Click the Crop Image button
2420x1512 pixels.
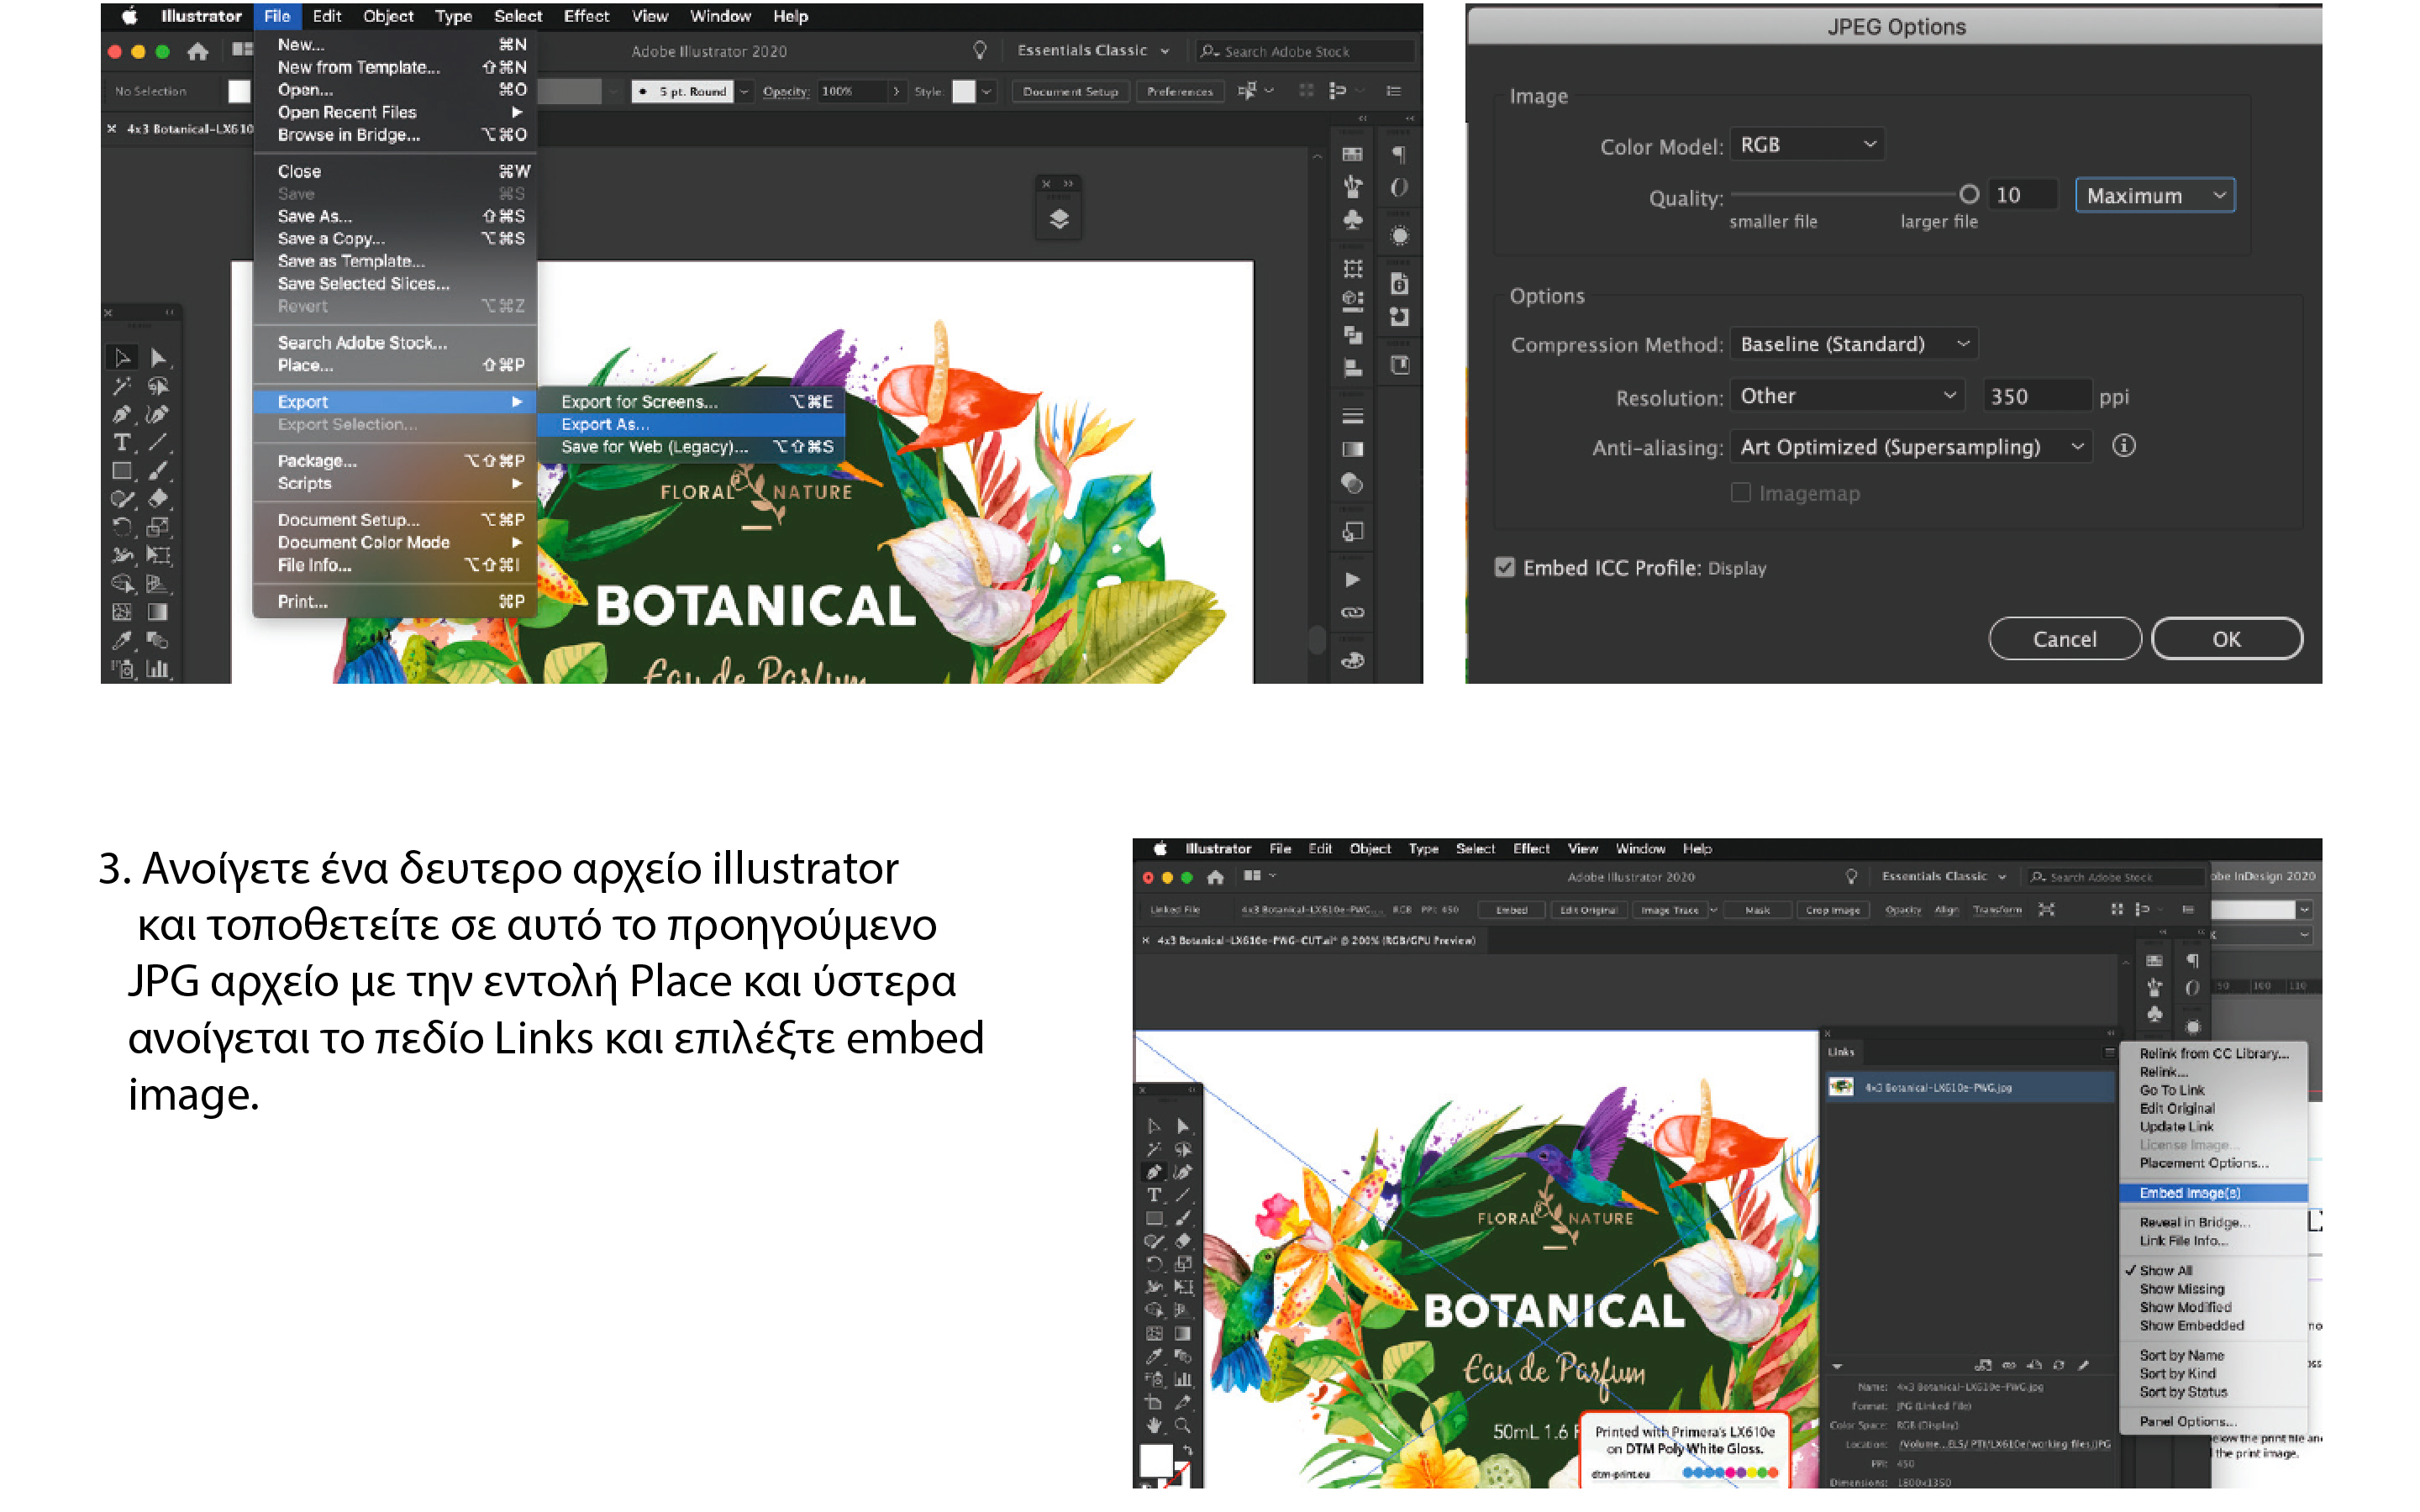(x=1833, y=910)
